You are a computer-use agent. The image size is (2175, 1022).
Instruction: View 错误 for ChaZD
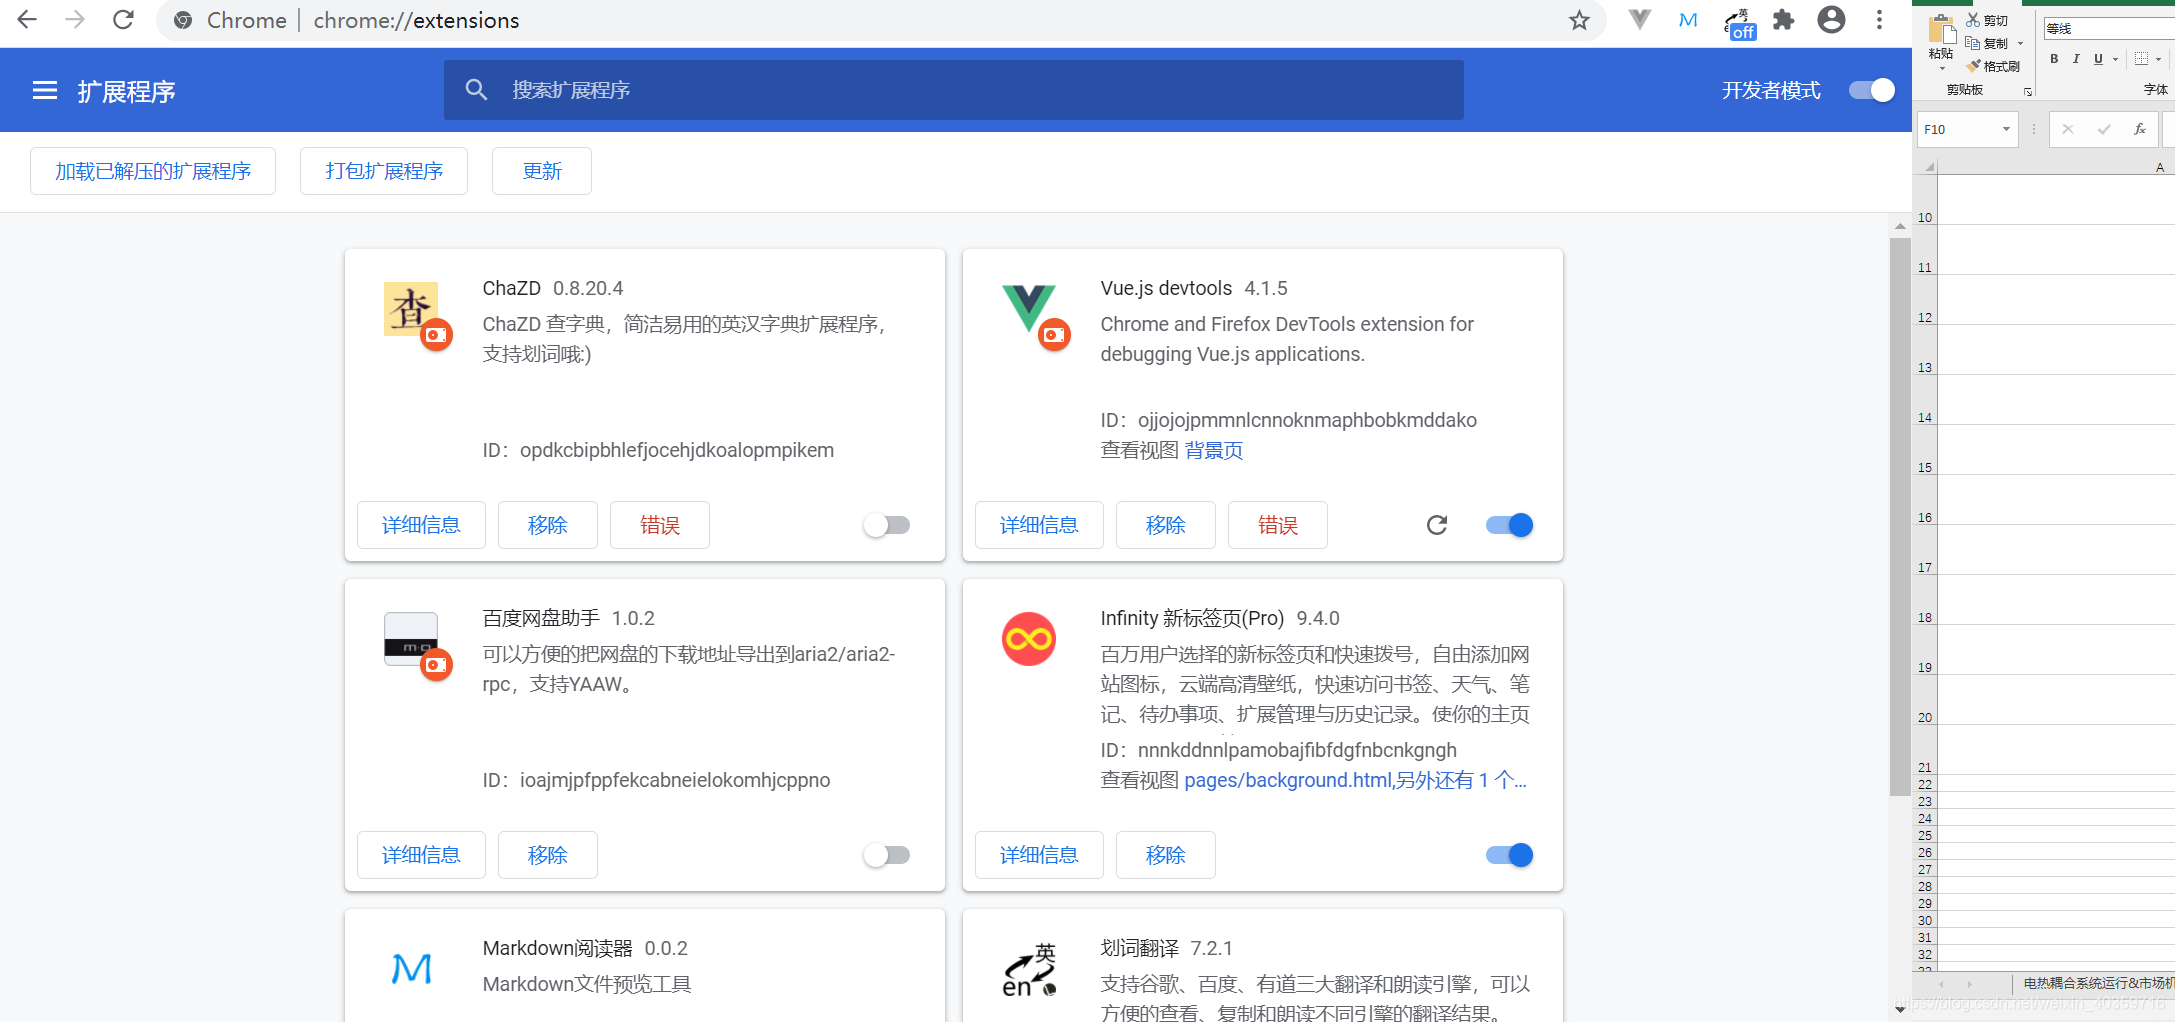(x=660, y=525)
